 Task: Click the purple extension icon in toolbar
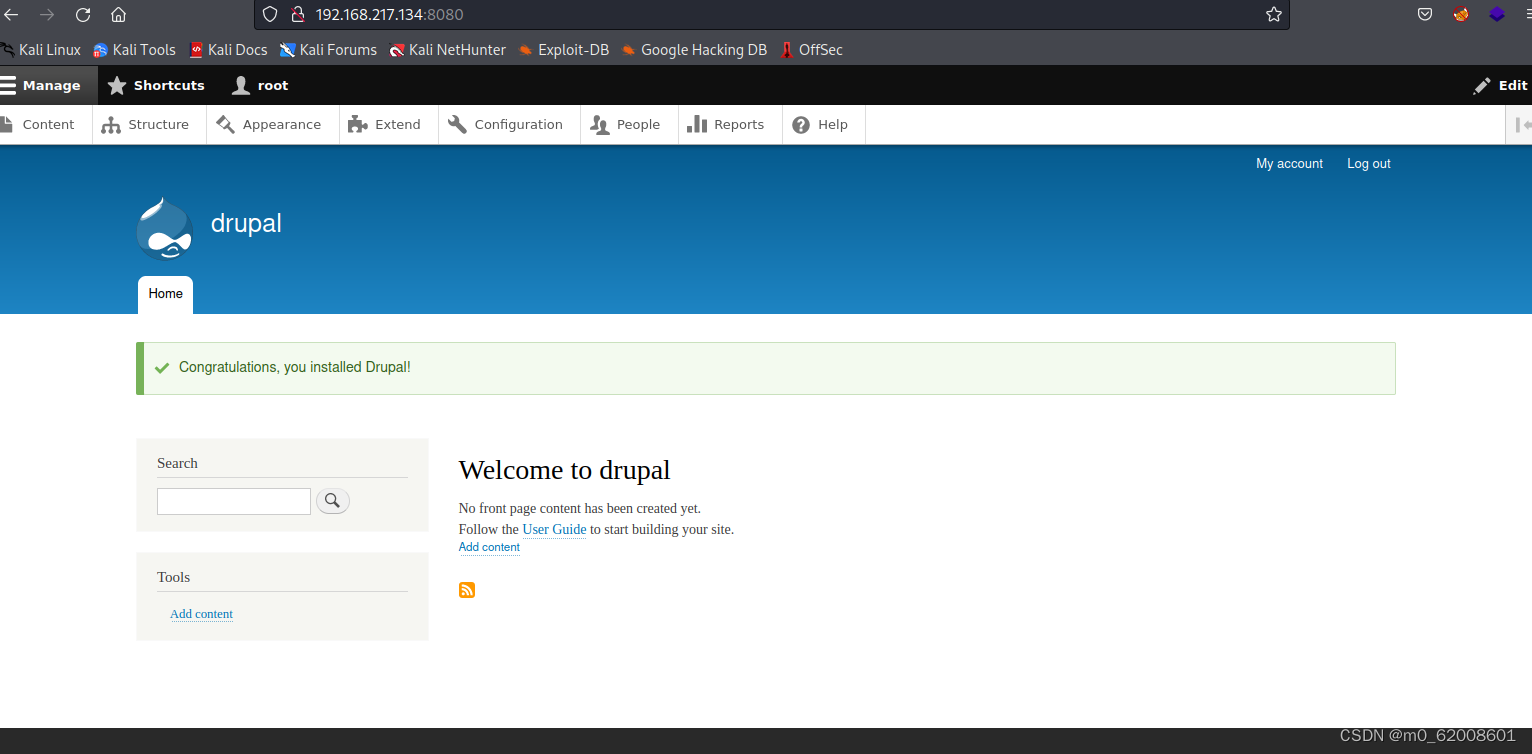1497,14
